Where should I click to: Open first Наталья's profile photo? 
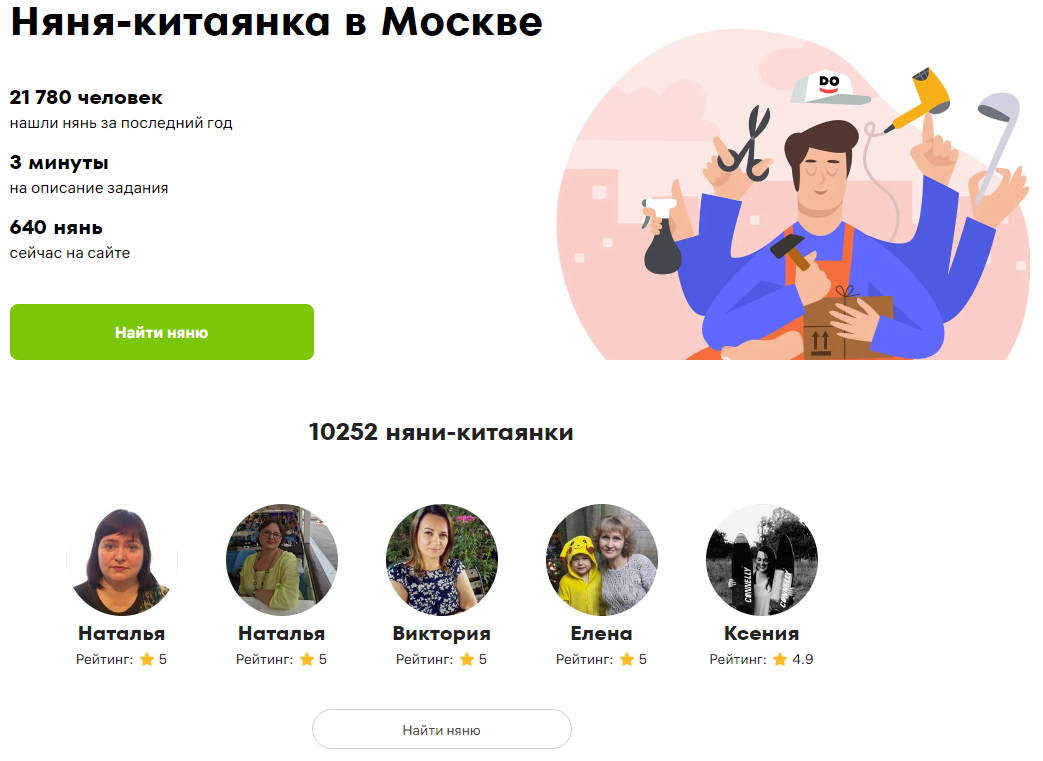122,559
